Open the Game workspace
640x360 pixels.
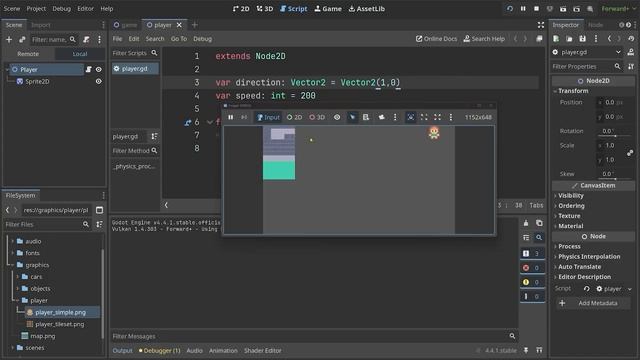pyautogui.click(x=328, y=9)
